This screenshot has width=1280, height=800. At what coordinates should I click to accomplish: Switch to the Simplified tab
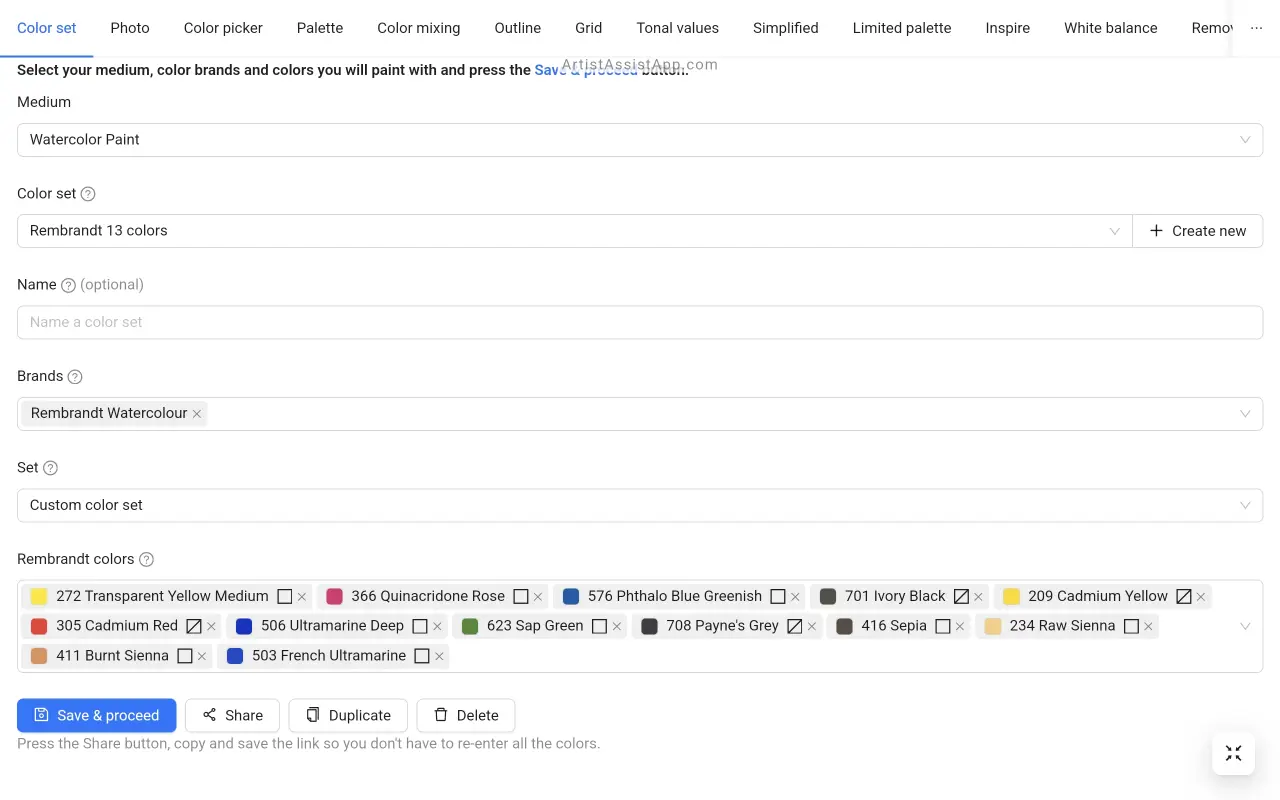click(786, 28)
